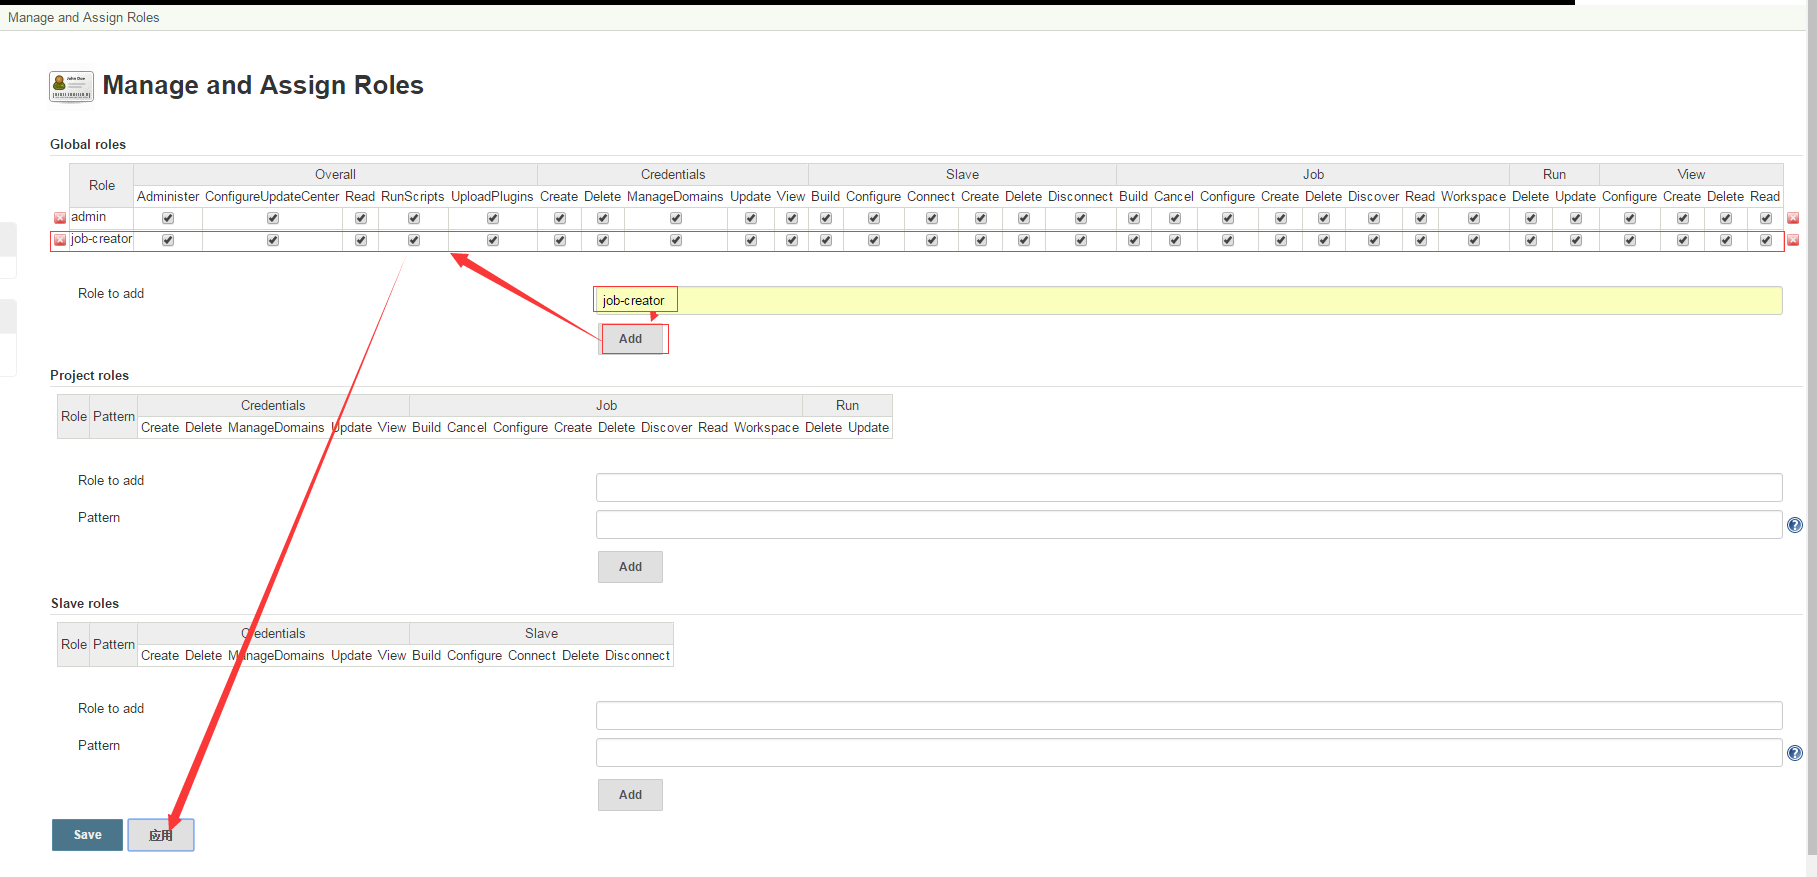
Task: Delete job-creator role via left red X icon
Action: [x=60, y=240]
